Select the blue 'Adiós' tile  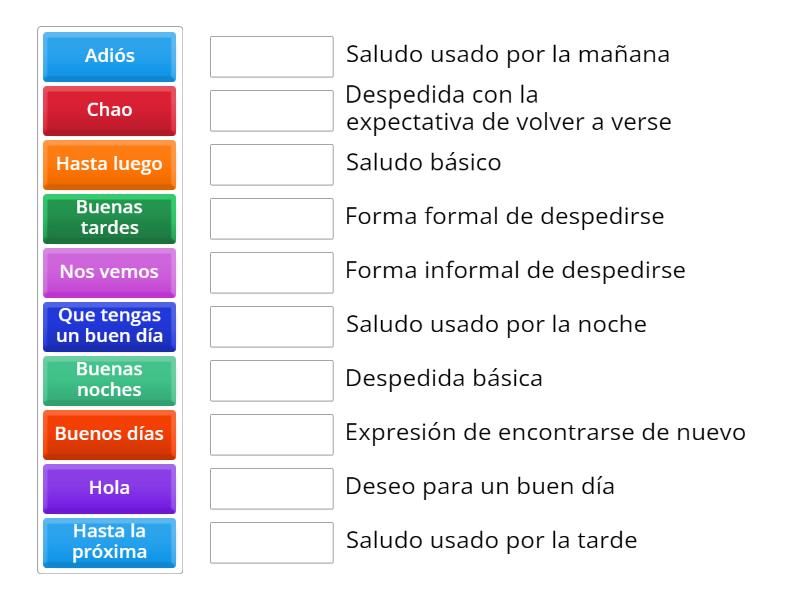(x=108, y=57)
